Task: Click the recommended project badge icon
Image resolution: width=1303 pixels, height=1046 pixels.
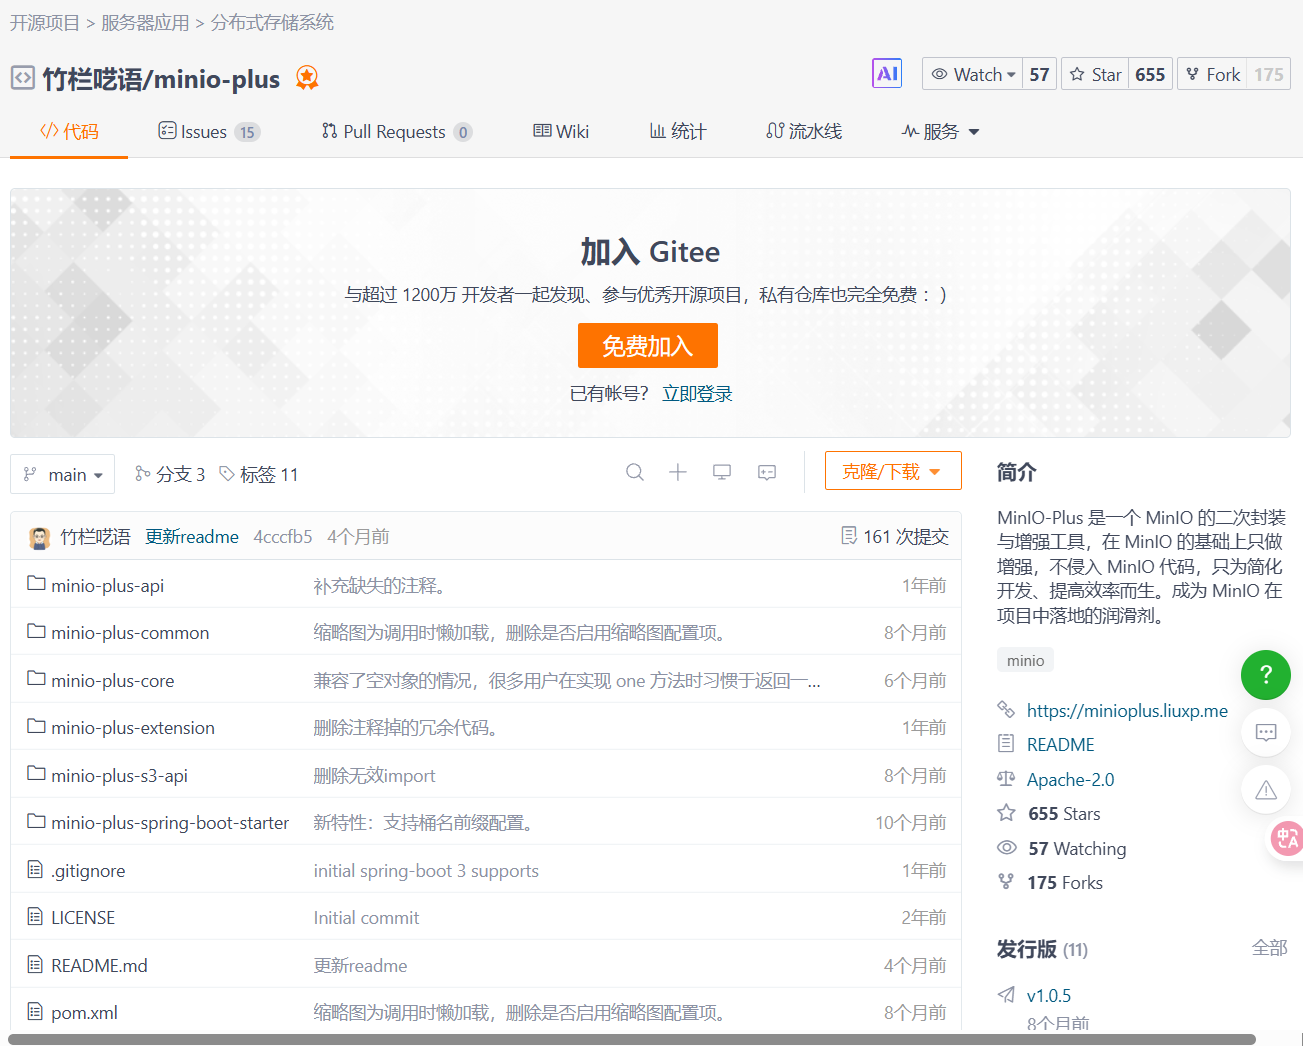Action: (x=307, y=78)
